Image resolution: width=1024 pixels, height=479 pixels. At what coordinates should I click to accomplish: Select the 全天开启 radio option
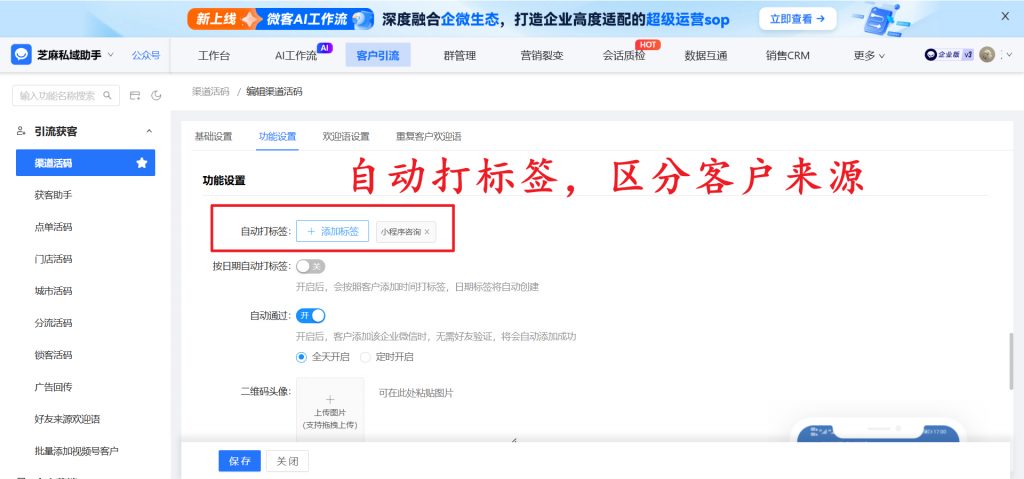301,357
